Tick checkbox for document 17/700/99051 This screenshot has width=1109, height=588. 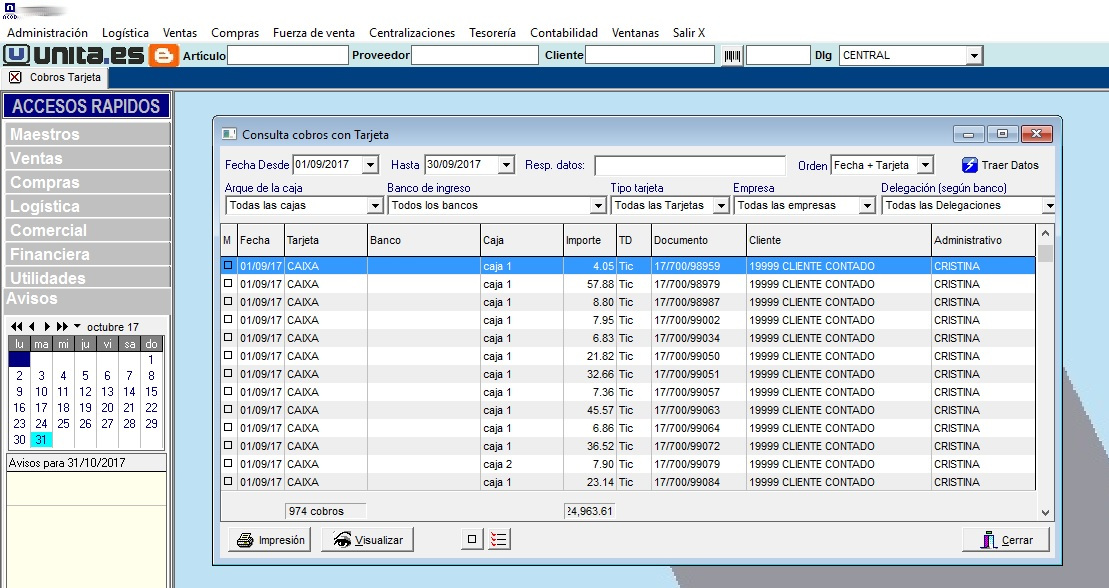[228, 373]
